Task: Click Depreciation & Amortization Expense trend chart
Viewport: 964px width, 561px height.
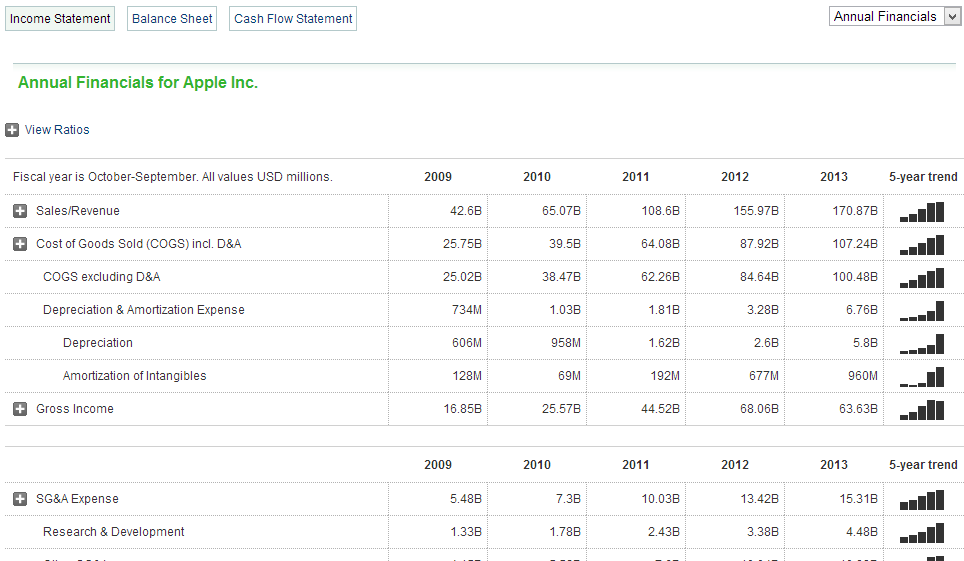Action: click(x=921, y=310)
